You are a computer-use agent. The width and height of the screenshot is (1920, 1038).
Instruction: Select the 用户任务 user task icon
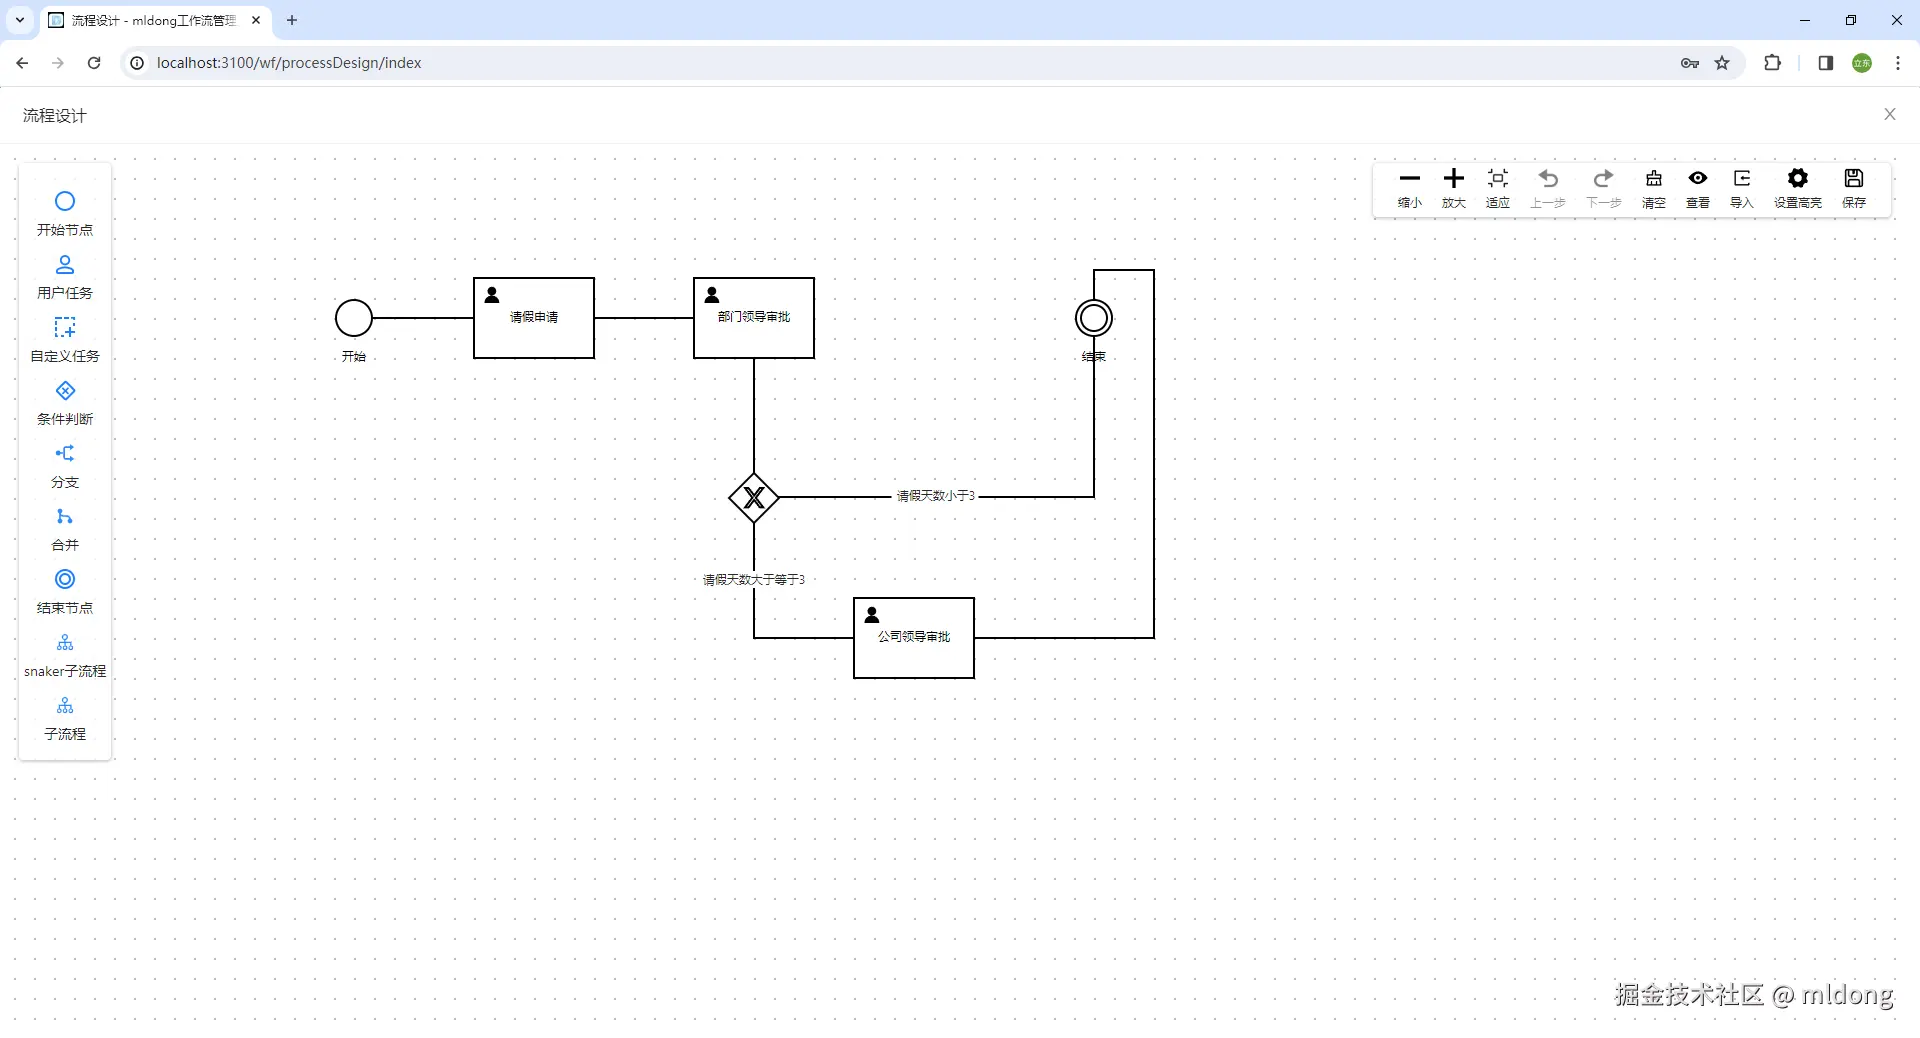pyautogui.click(x=65, y=264)
